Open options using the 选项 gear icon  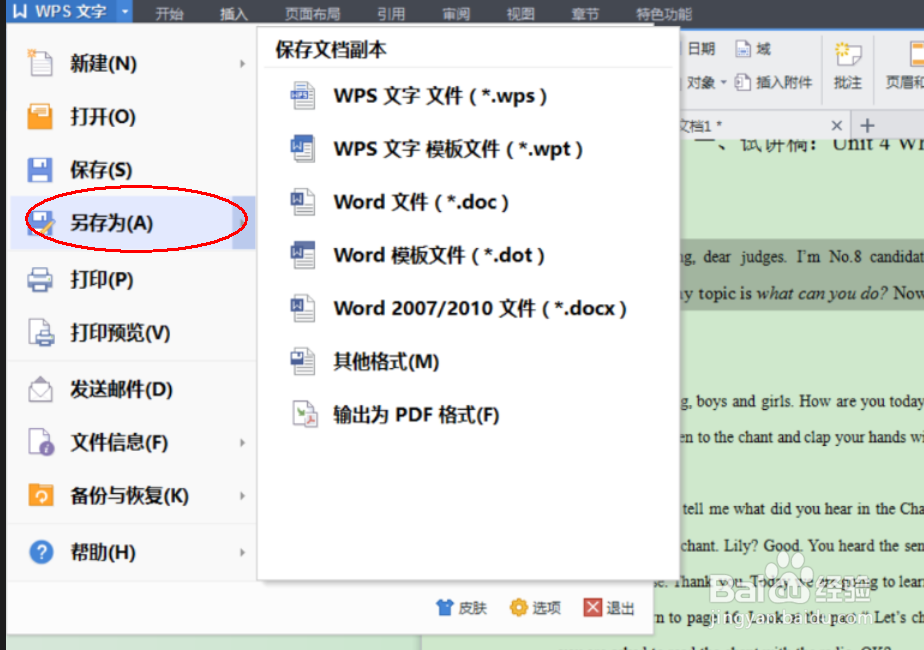click(518, 607)
